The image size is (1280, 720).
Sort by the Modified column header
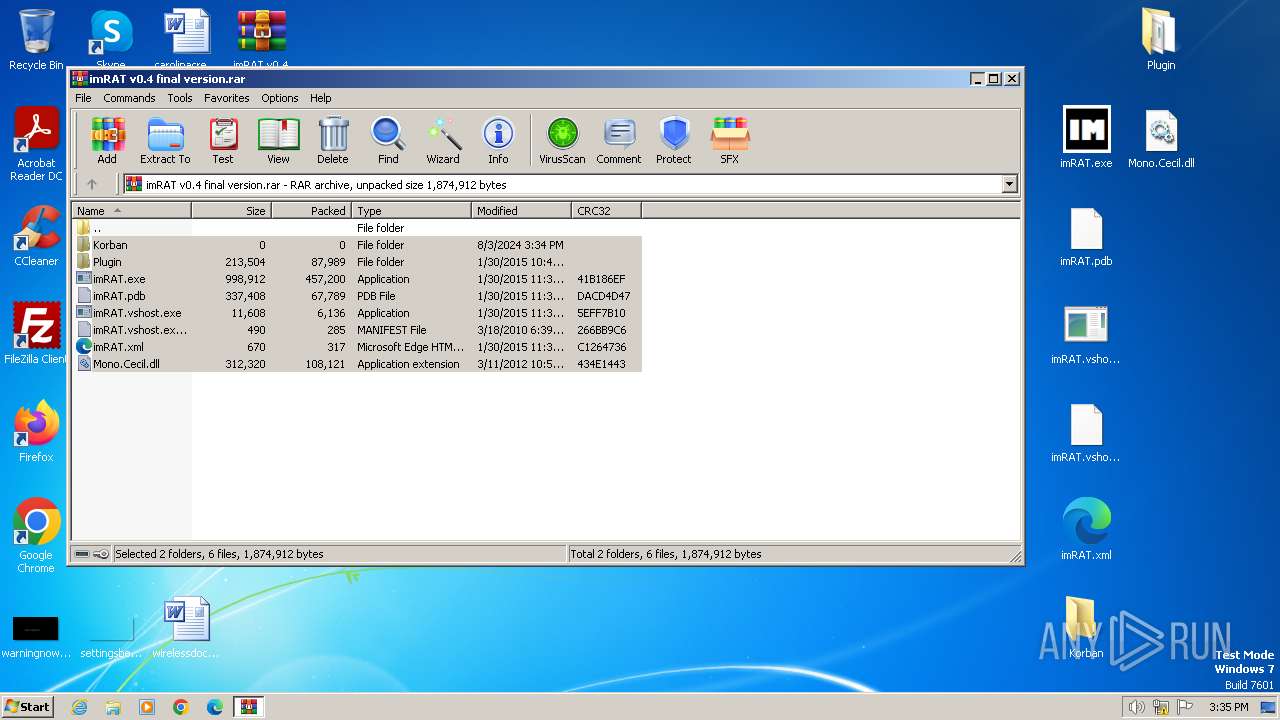(521, 211)
